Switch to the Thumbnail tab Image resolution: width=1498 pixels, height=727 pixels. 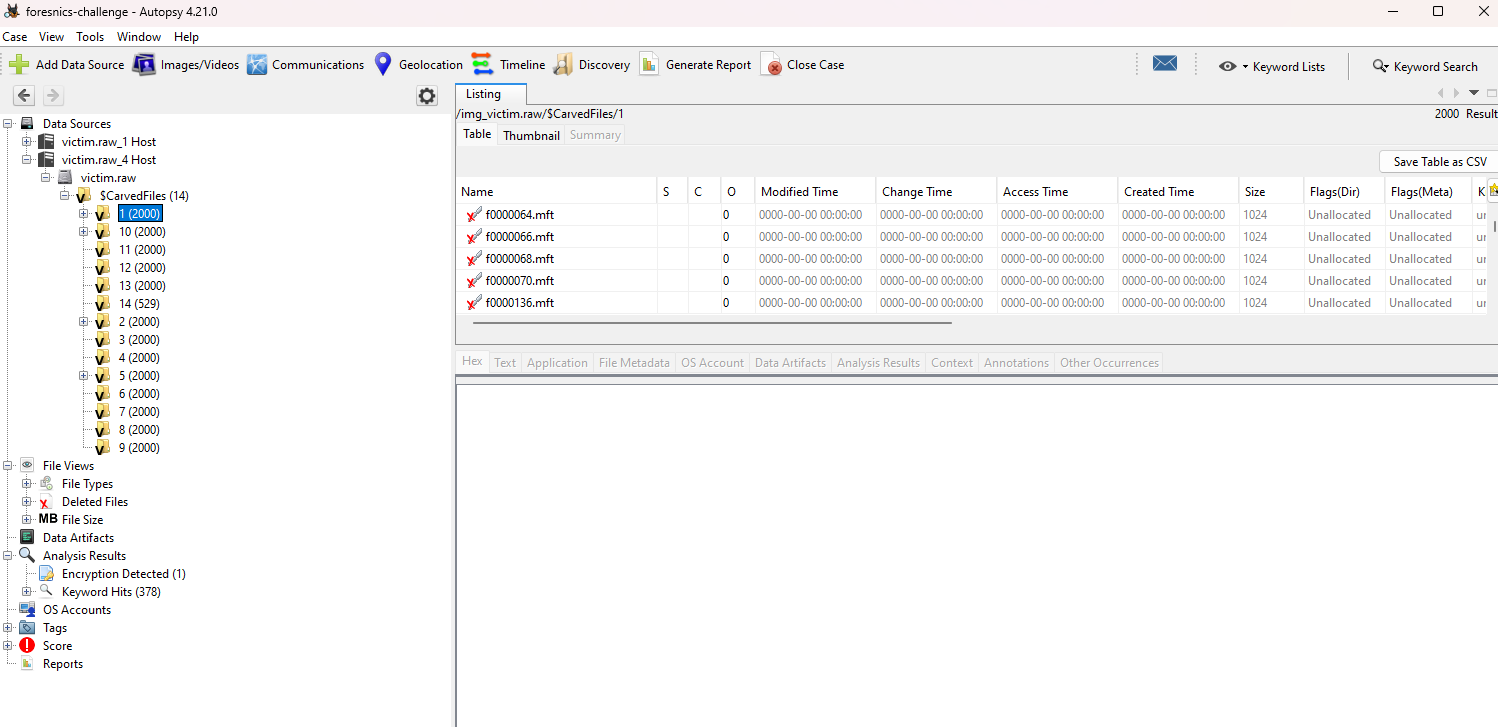pos(531,135)
